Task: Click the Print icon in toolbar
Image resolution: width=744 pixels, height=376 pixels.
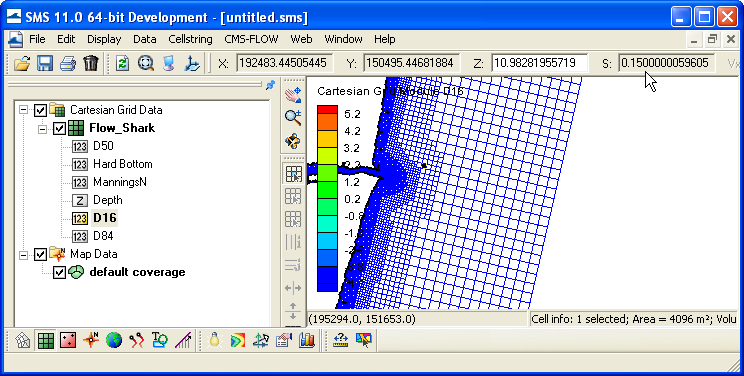Action: [x=68, y=63]
